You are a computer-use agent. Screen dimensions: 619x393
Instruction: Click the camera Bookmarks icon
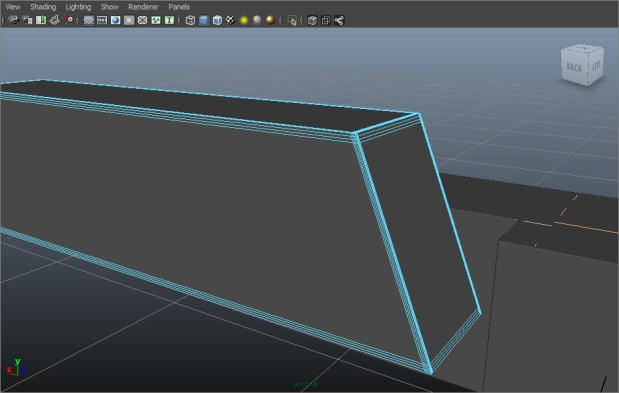coord(41,20)
